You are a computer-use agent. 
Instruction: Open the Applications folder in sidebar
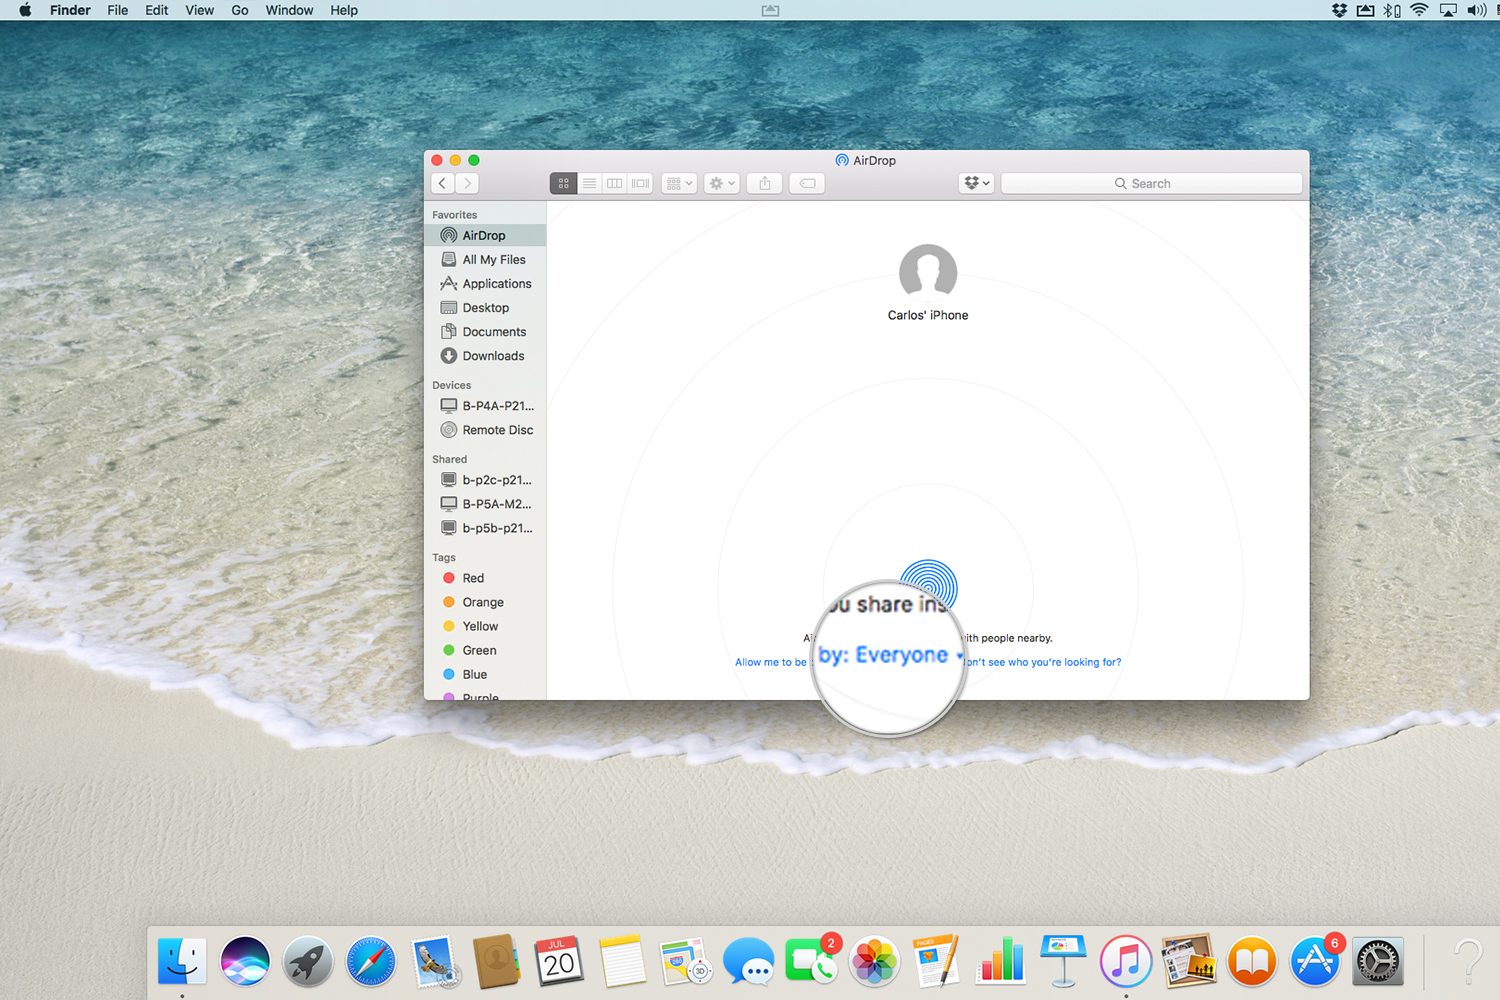point(485,283)
